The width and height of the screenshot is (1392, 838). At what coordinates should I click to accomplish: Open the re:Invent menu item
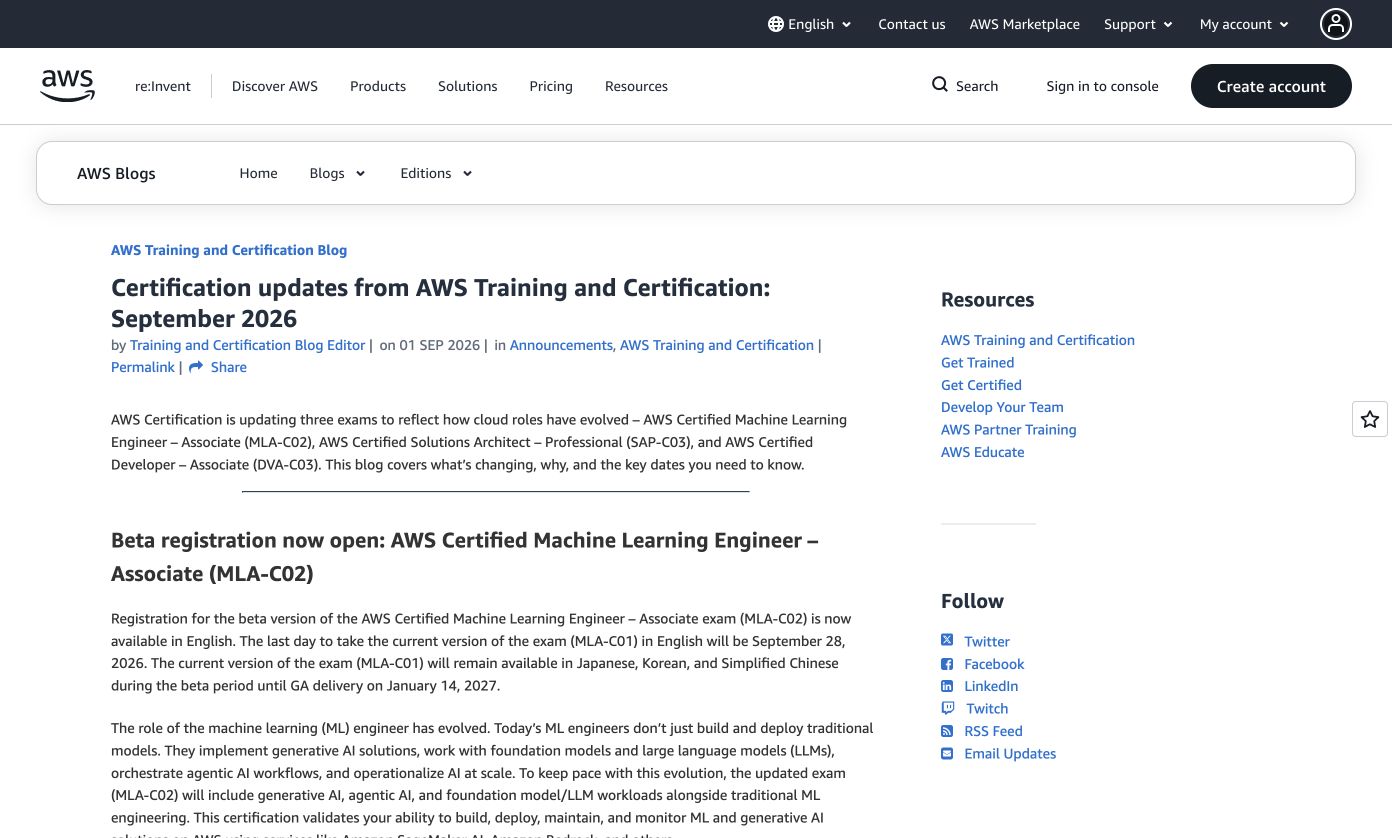click(163, 86)
